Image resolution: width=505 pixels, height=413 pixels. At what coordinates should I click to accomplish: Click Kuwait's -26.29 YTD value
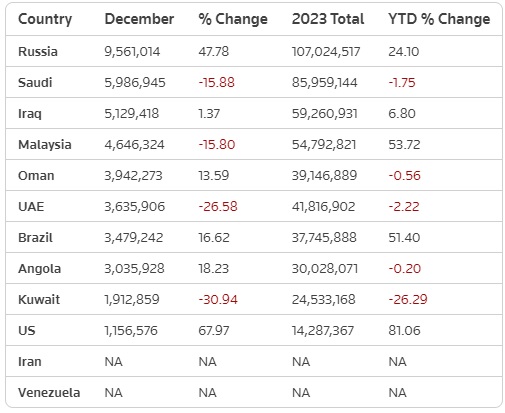point(408,300)
